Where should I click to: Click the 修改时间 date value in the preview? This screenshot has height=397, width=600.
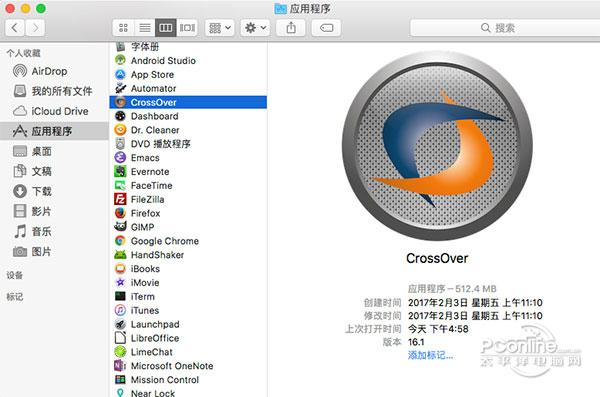(x=475, y=316)
